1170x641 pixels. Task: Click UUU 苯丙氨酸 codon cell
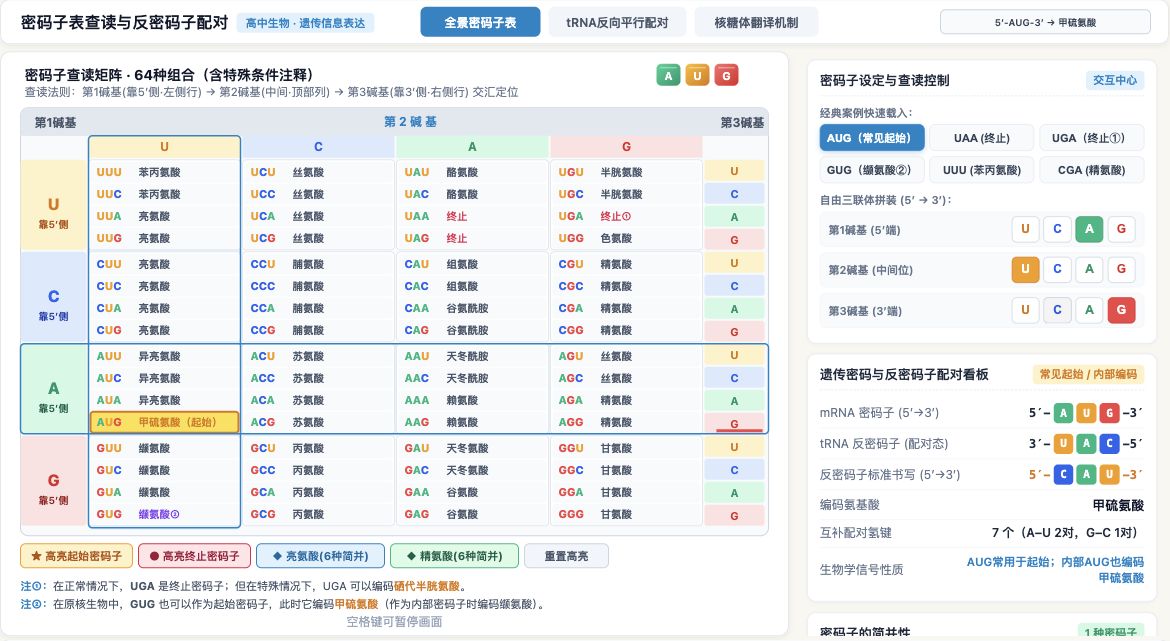click(x=164, y=172)
